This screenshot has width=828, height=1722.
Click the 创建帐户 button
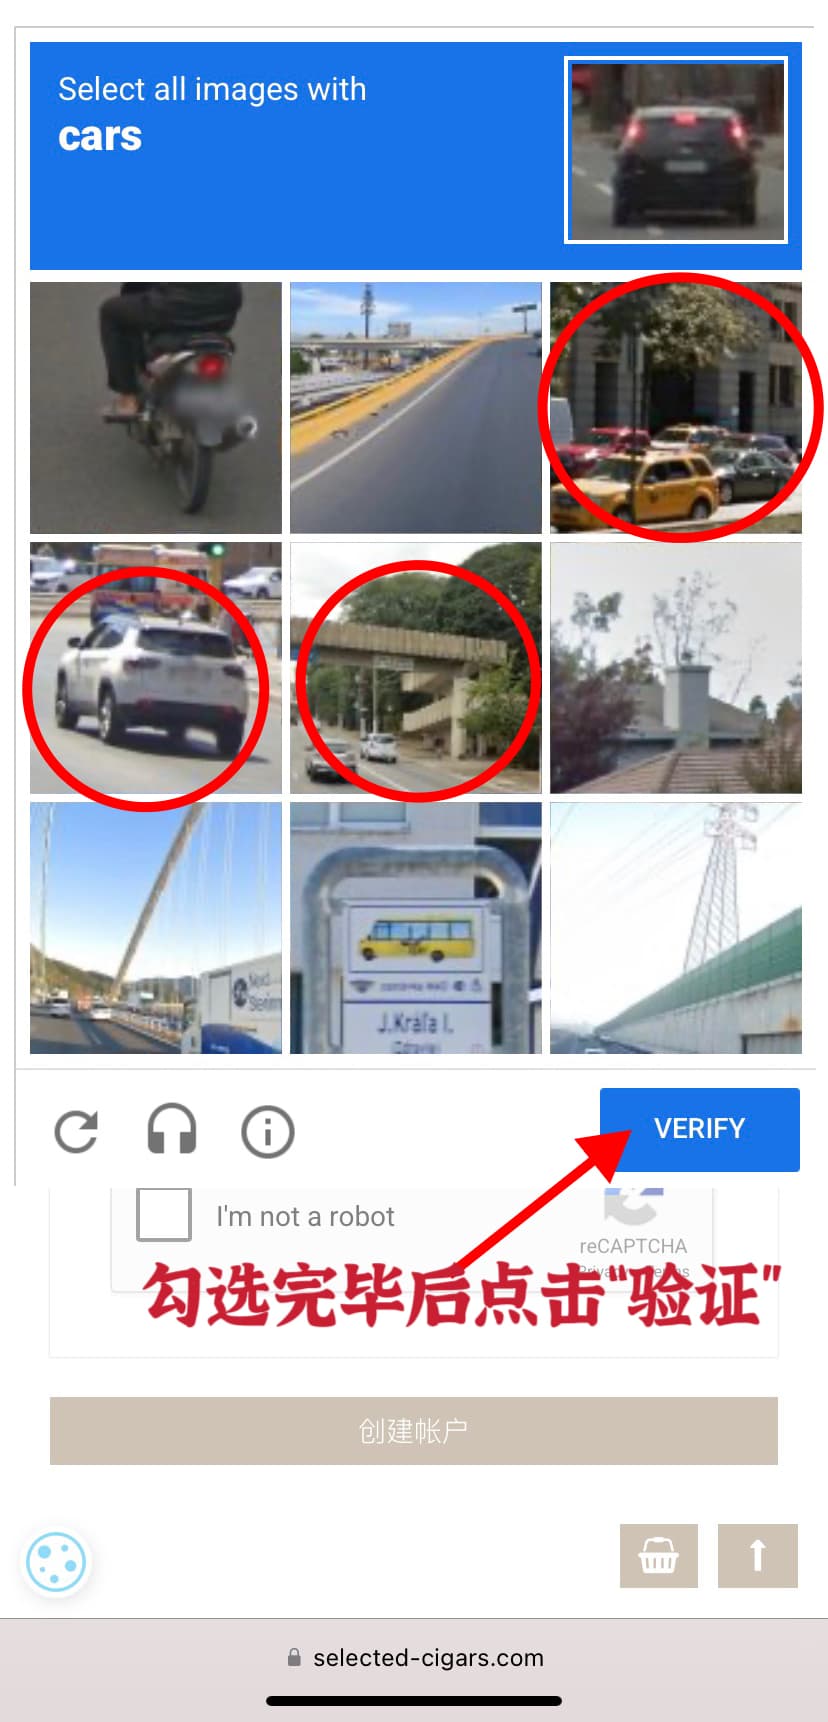click(x=414, y=1431)
